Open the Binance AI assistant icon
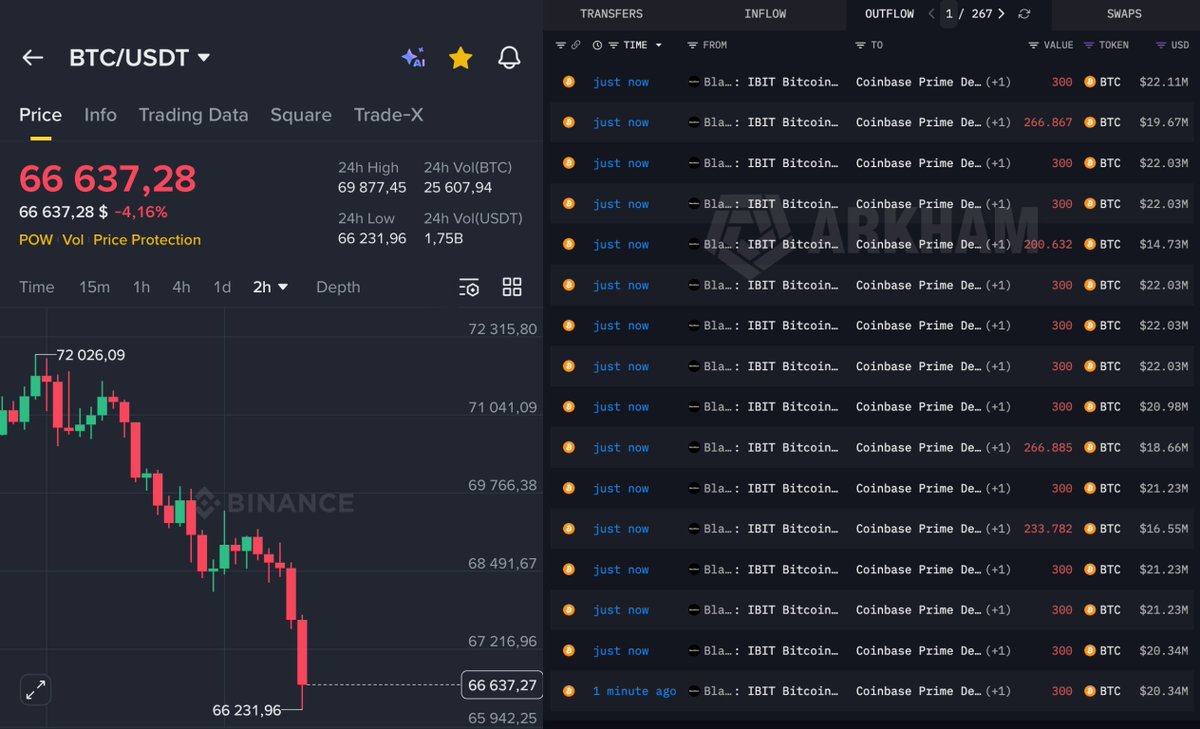This screenshot has height=729, width=1200. (413, 57)
